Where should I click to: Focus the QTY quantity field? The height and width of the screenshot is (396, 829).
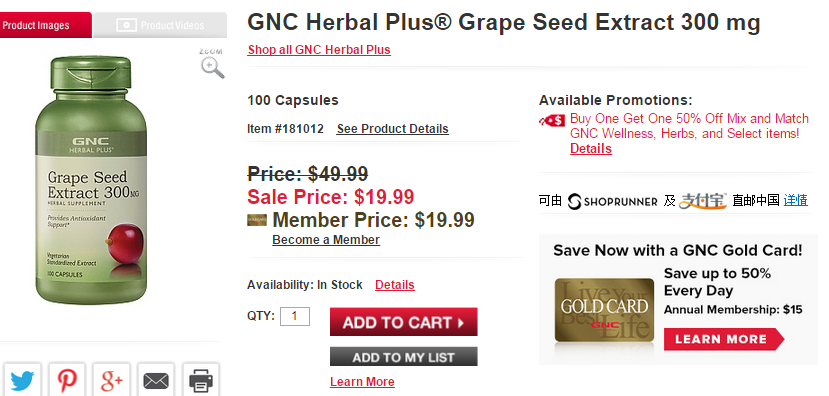pos(294,317)
